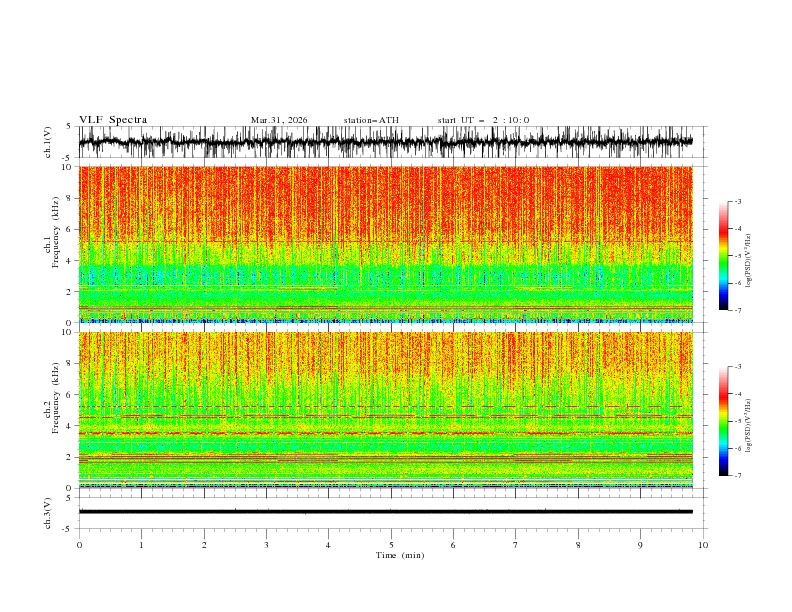The image size is (792, 612).
Task: Click the time axis tick label "1"
Action: 141,545
